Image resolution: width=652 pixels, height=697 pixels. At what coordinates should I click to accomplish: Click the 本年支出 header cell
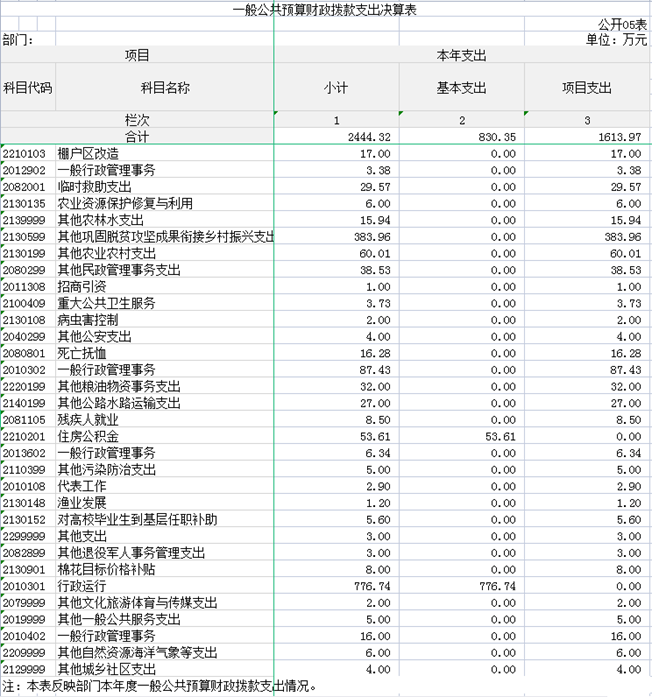[x=461, y=56]
